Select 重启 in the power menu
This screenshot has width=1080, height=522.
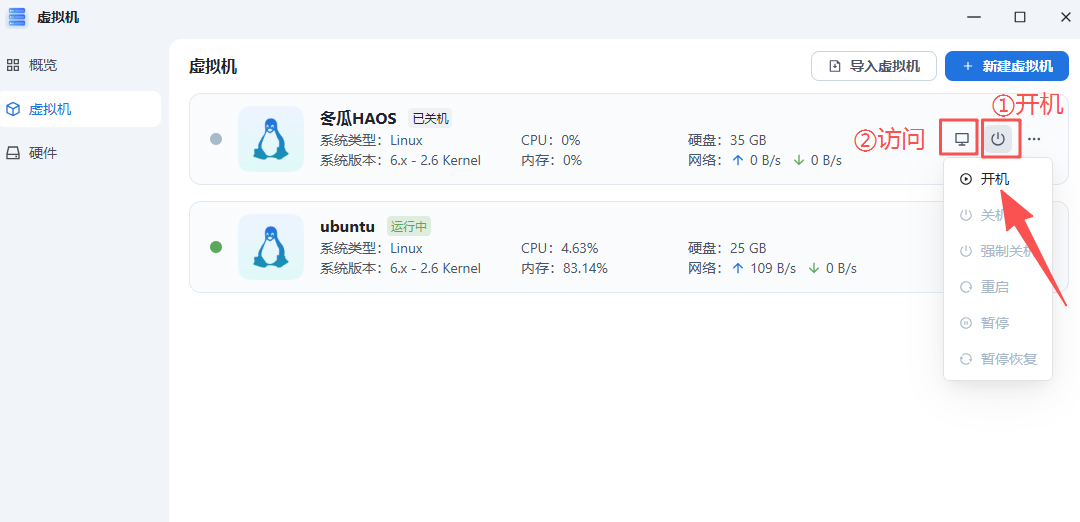pyautogui.click(x=994, y=287)
